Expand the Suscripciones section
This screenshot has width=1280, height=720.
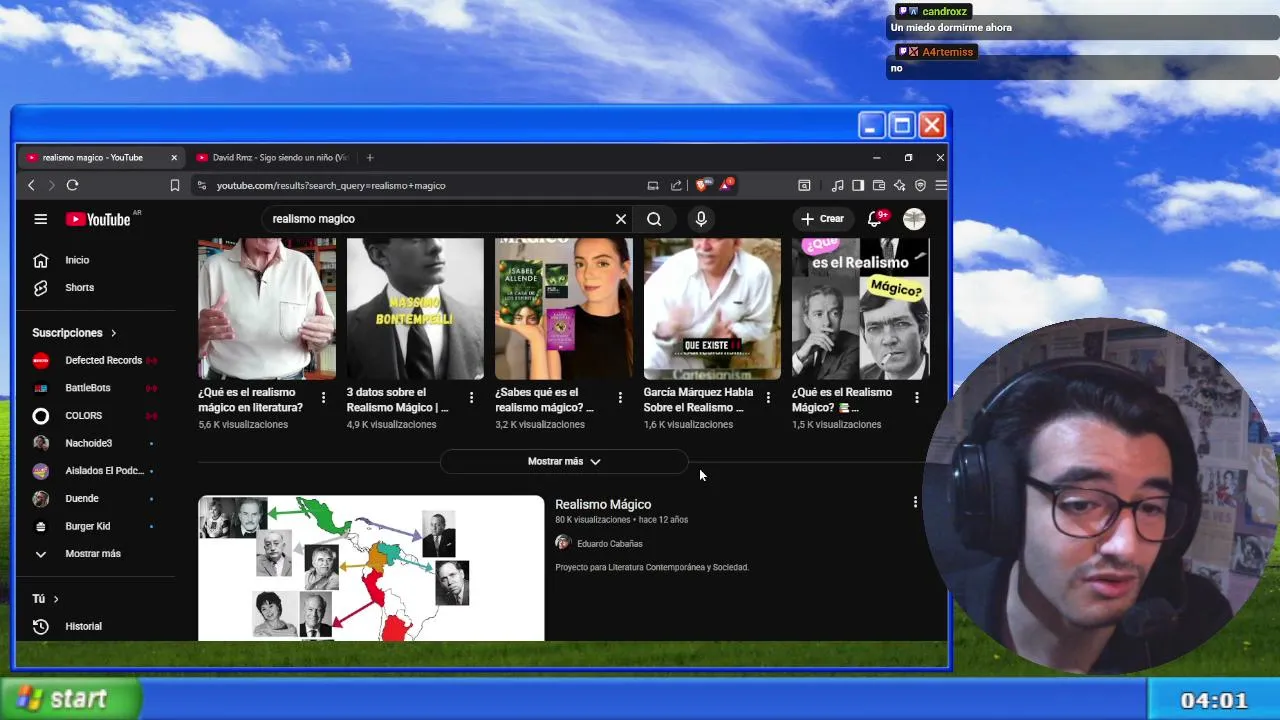[74, 333]
